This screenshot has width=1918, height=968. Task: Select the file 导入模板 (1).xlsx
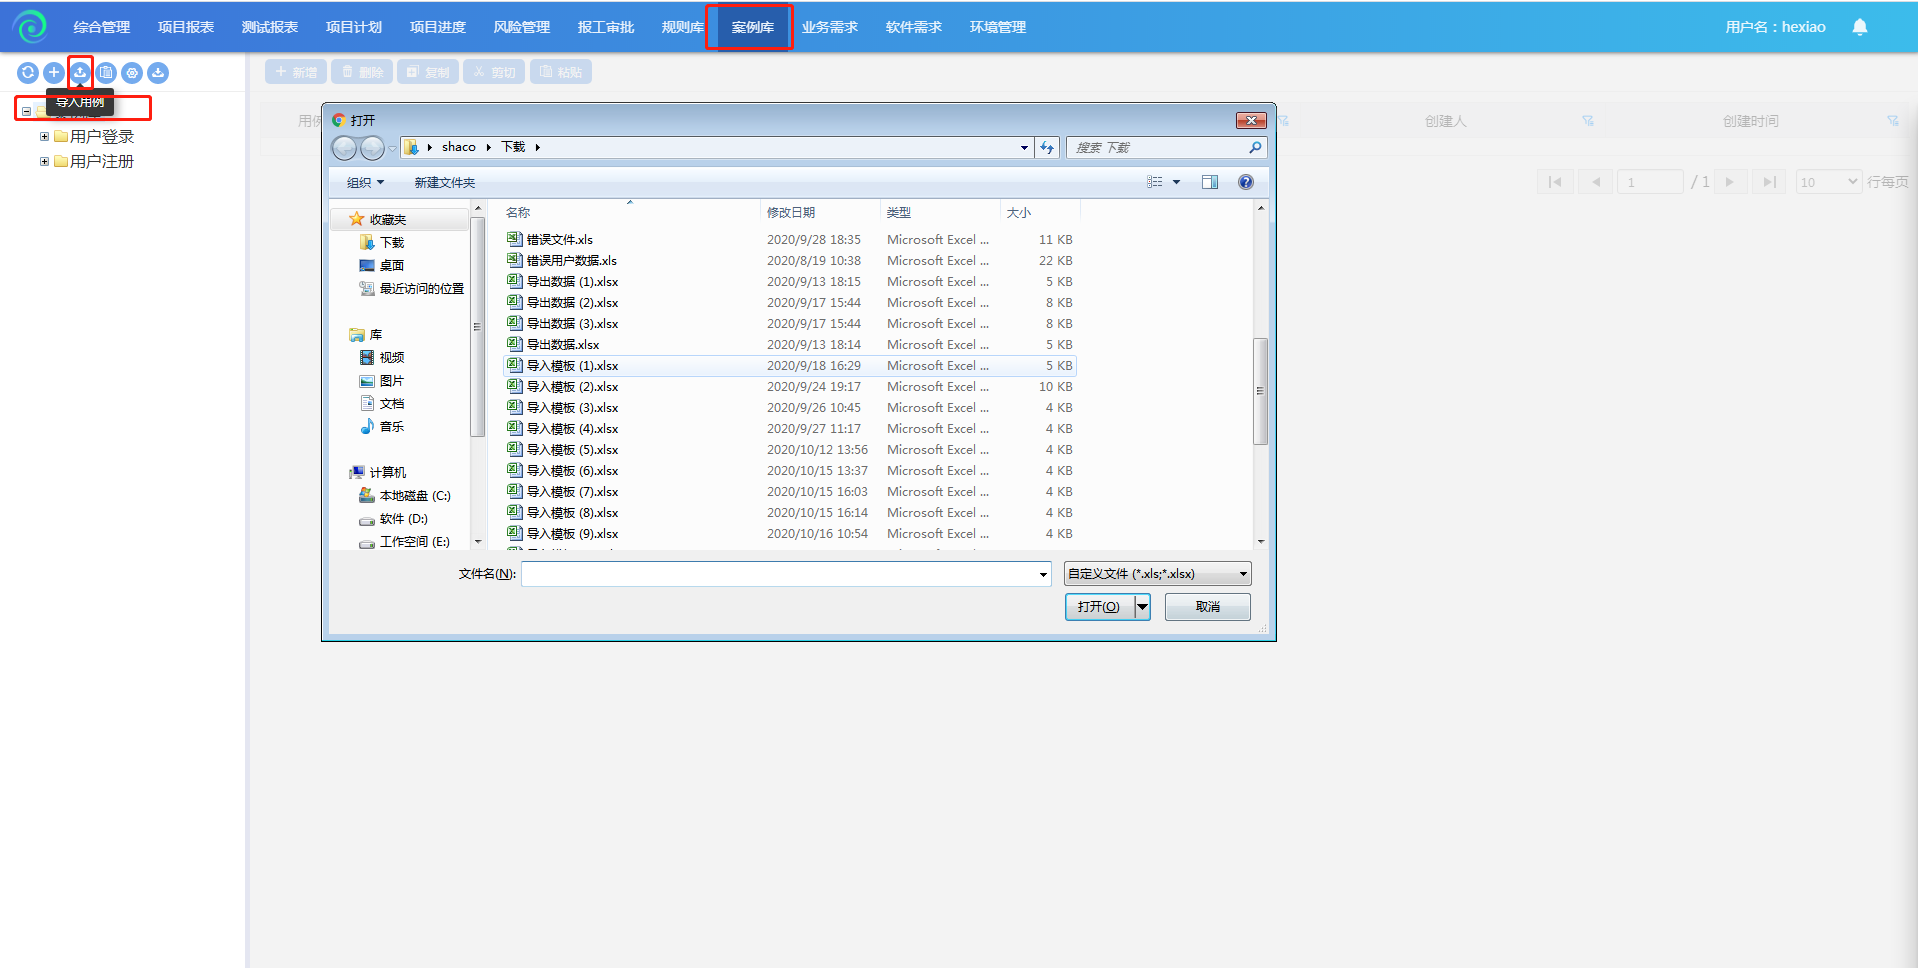572,366
